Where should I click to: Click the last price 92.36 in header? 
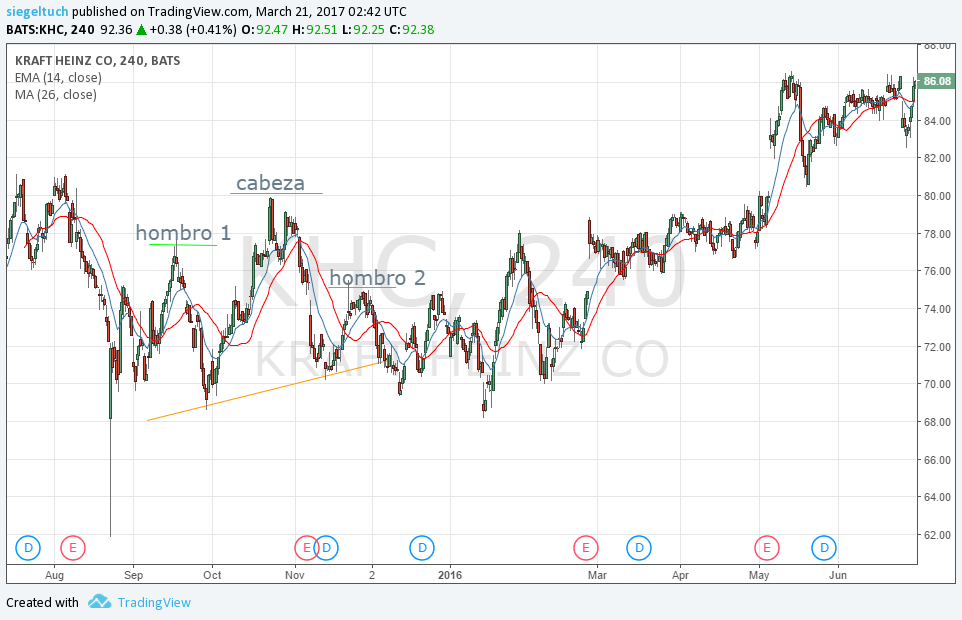click(117, 29)
